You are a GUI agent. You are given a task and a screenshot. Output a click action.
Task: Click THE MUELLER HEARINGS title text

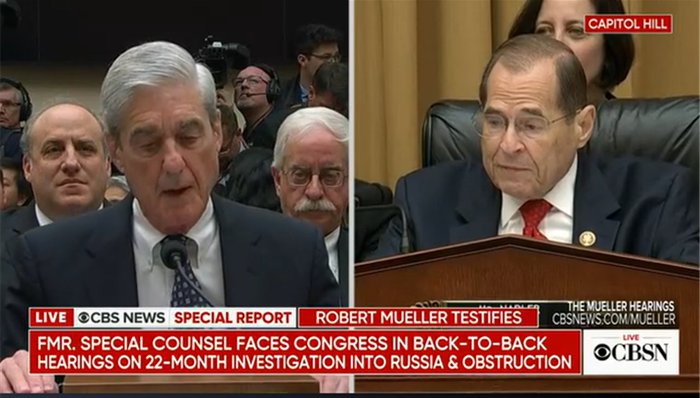click(x=621, y=307)
